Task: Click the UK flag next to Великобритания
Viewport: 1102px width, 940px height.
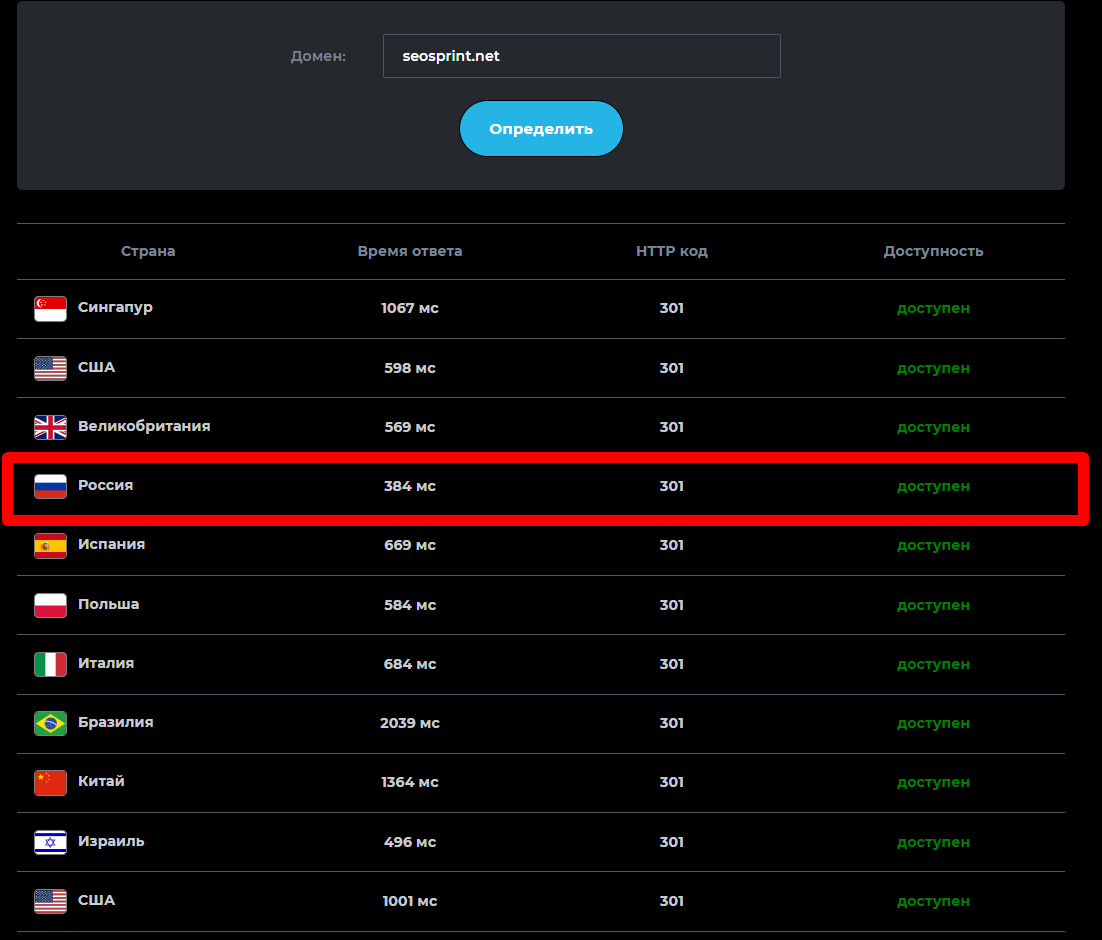Action: click(x=50, y=428)
